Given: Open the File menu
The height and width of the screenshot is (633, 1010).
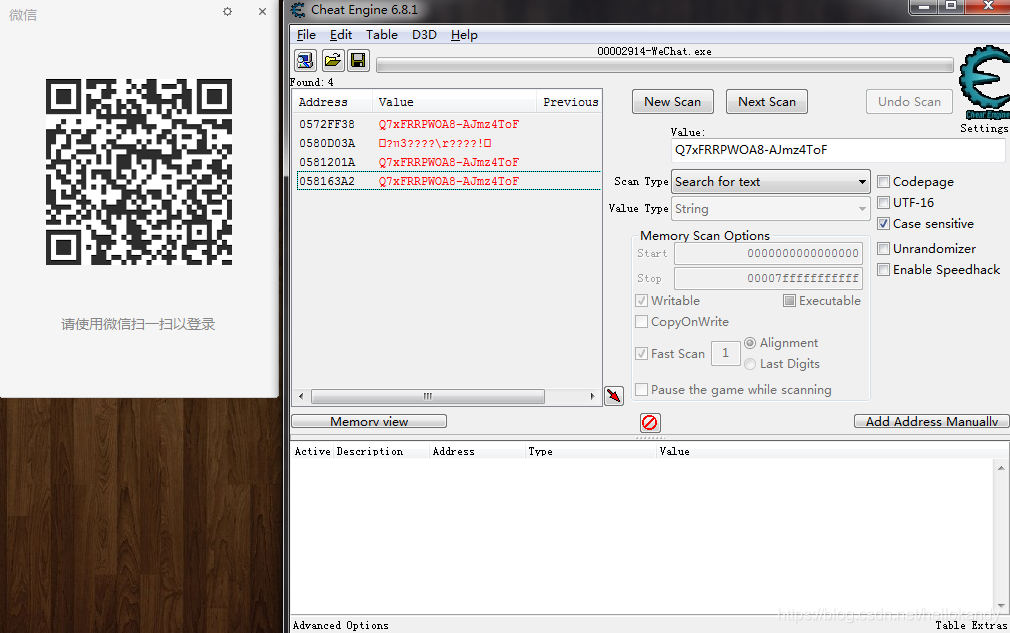Looking at the screenshot, I should [306, 35].
